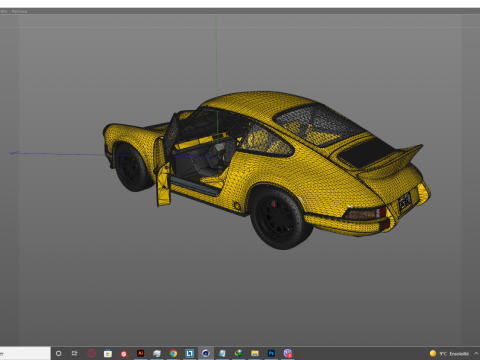Open File Explorer folder icon on taskbar
The height and width of the screenshot is (360, 480).
(x=255, y=353)
